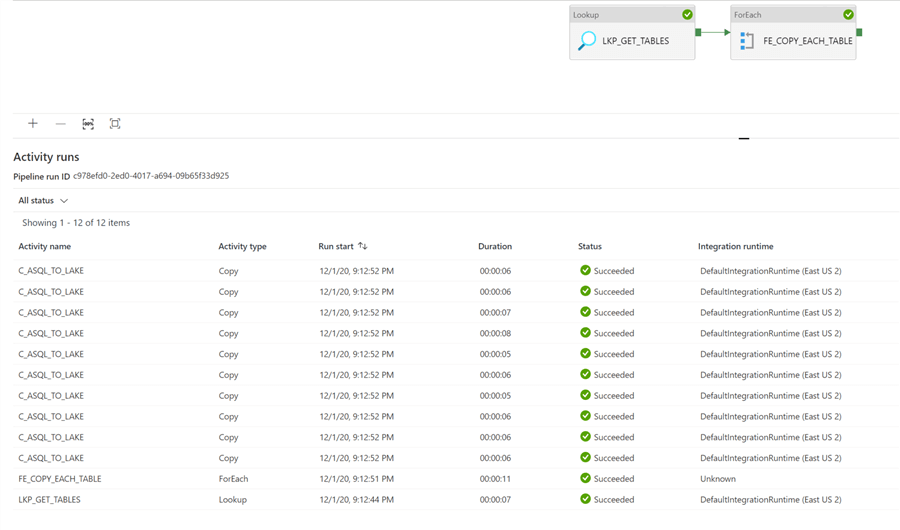Click the Activity name column header

(x=45, y=247)
